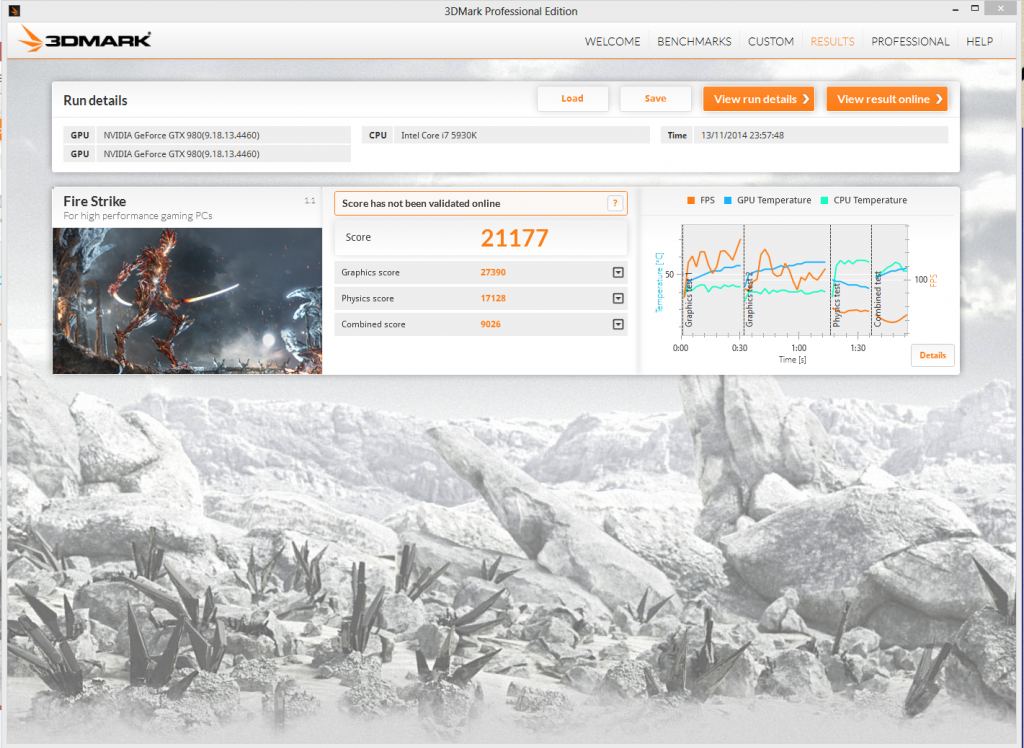Click the 'Fire Strike' heading
Image resolution: width=1024 pixels, height=748 pixels.
tap(95, 201)
